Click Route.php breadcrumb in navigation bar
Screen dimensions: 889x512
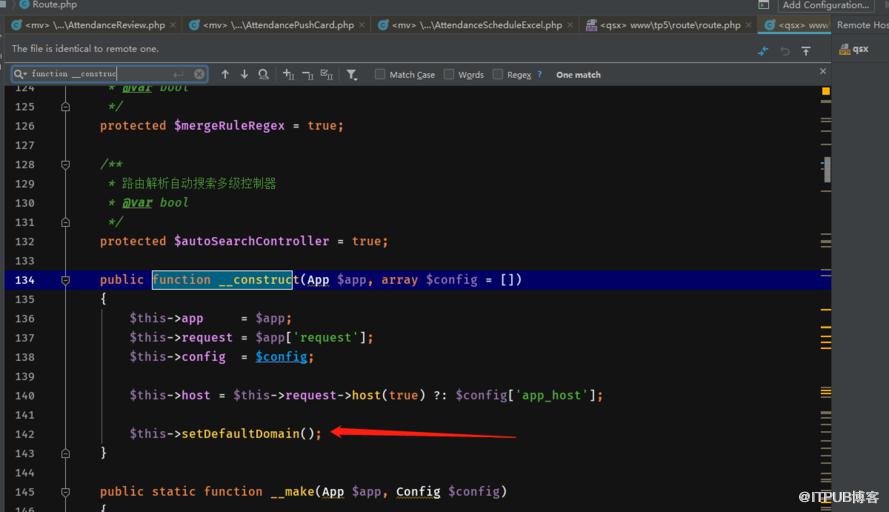[48, 5]
